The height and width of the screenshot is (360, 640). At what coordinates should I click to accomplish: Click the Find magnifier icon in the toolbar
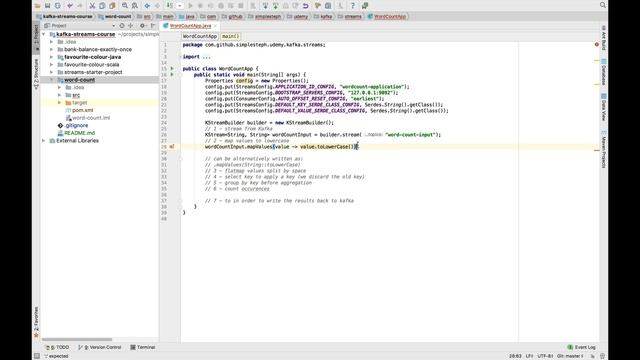pos(124,6)
